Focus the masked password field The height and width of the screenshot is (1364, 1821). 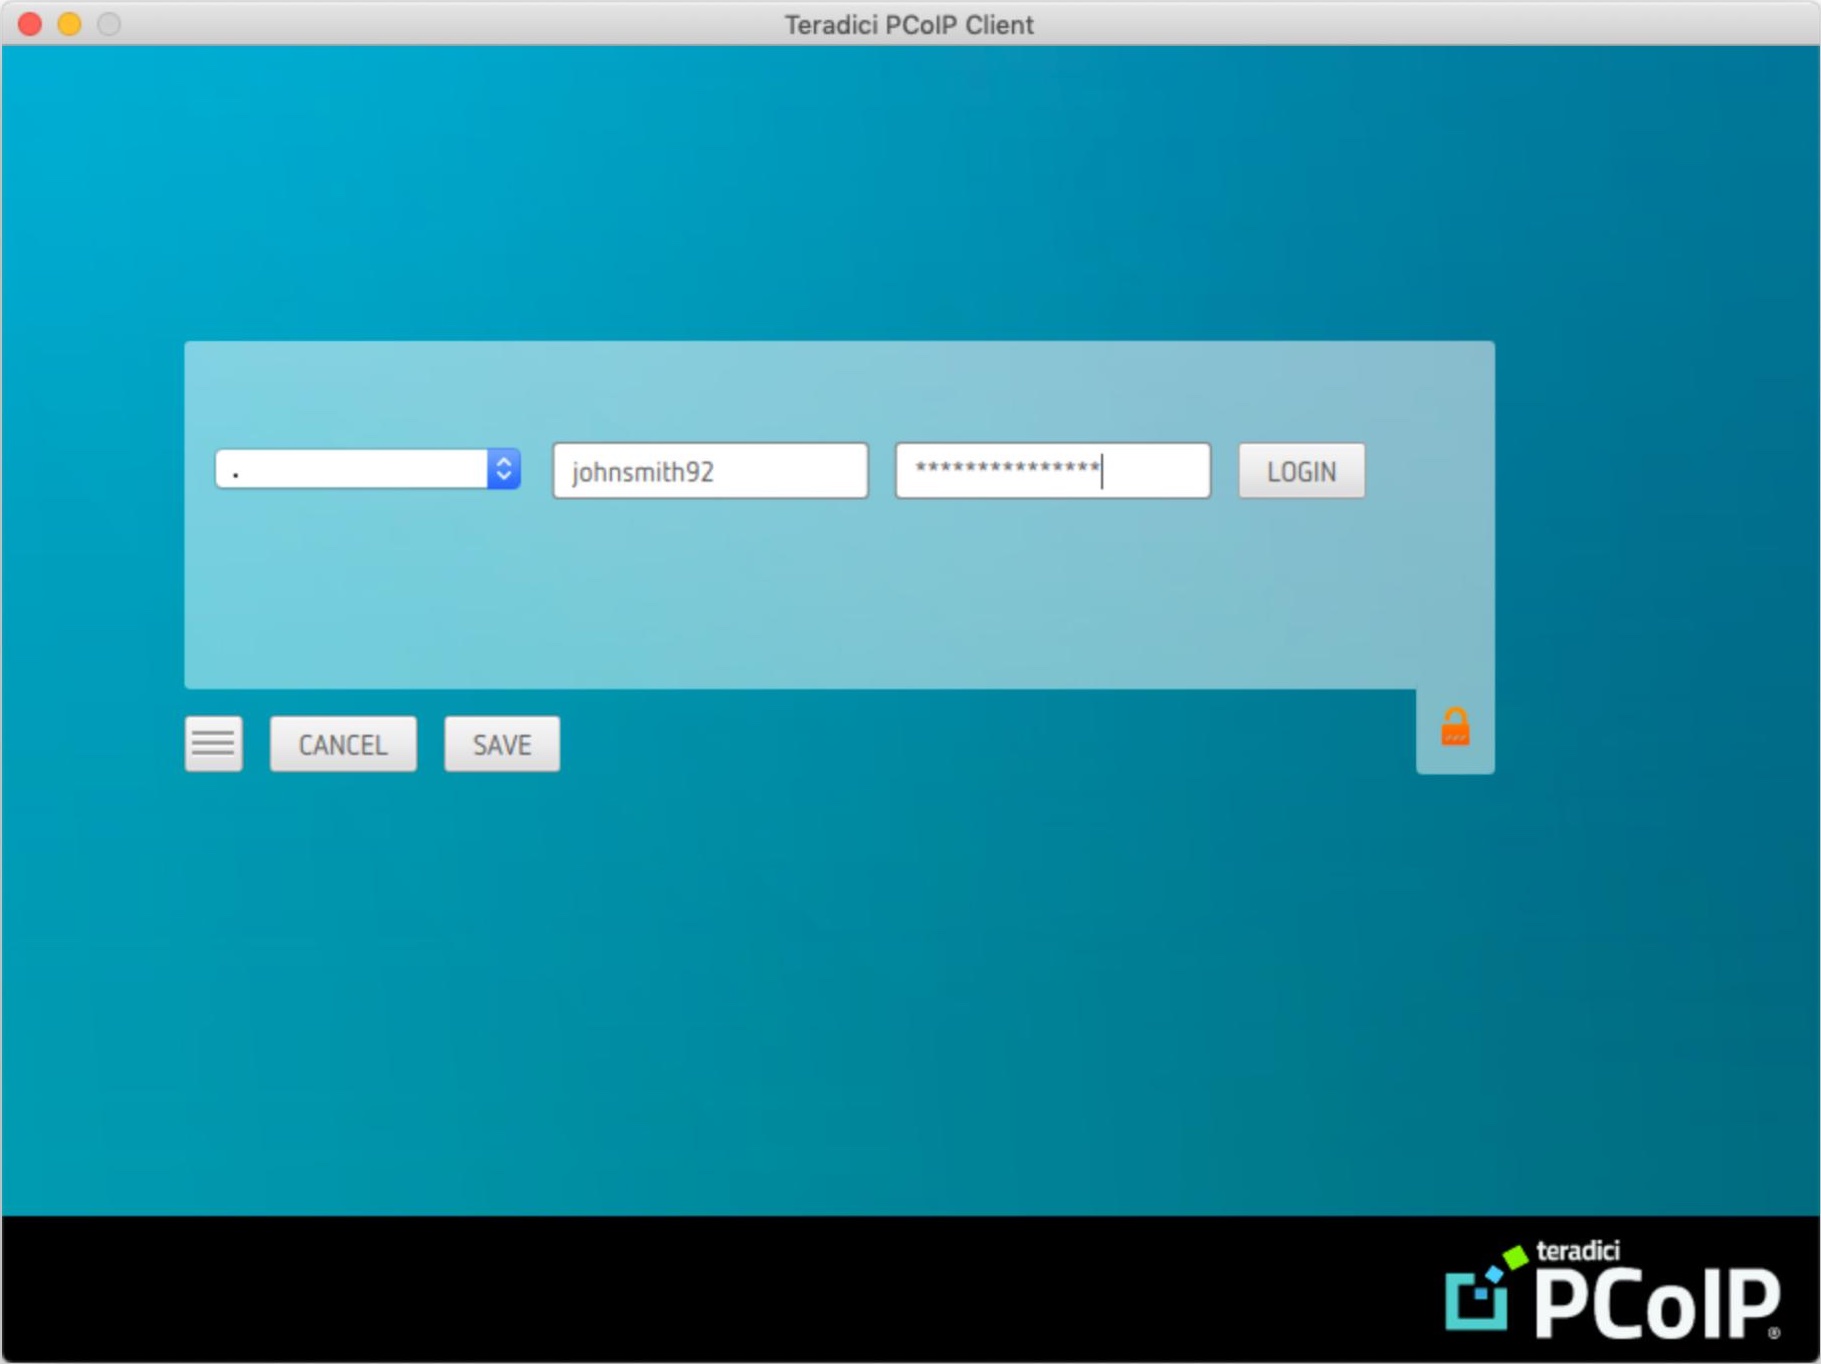pos(1051,470)
